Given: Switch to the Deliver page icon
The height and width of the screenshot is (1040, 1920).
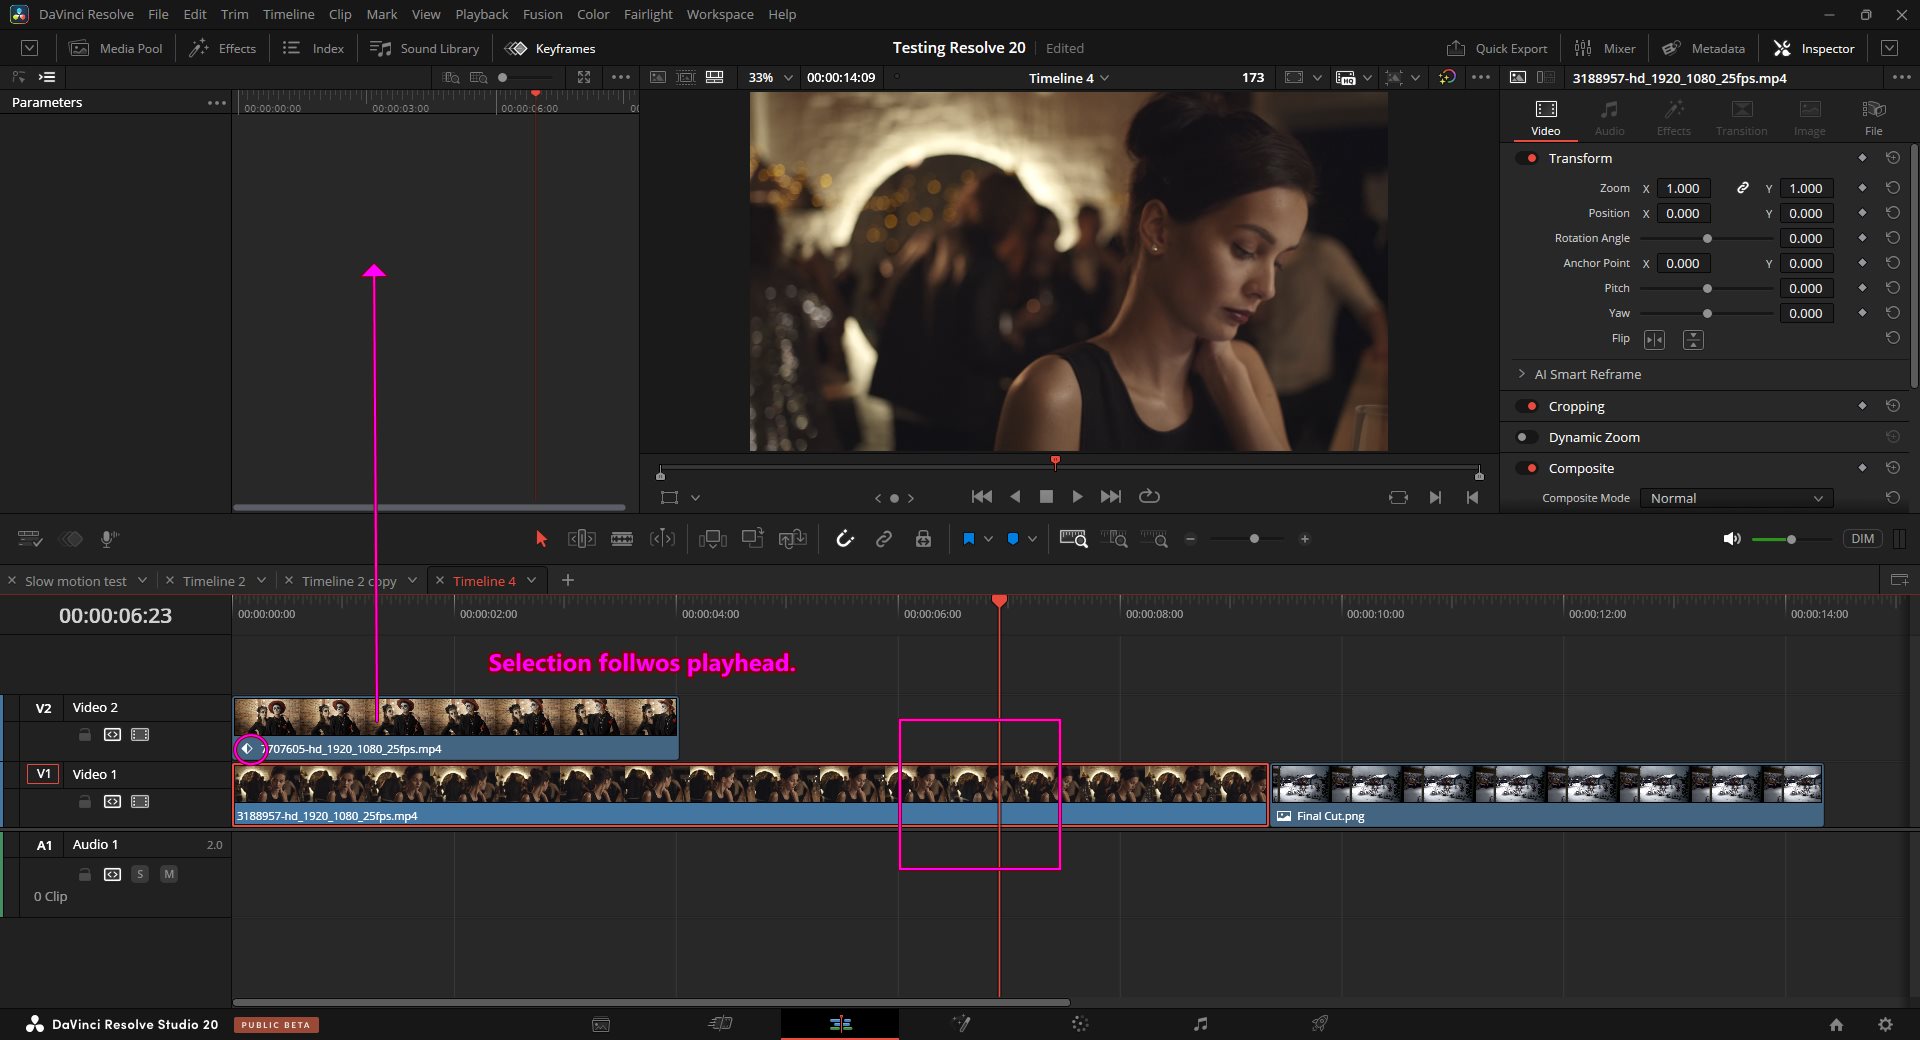Looking at the screenshot, I should click(1320, 1023).
